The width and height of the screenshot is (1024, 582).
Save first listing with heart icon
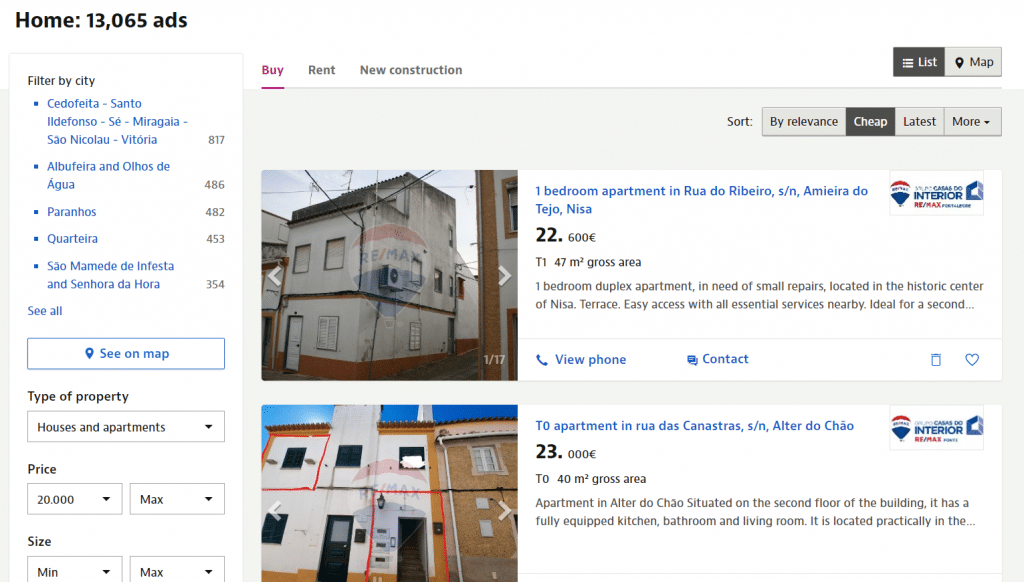pos(972,359)
